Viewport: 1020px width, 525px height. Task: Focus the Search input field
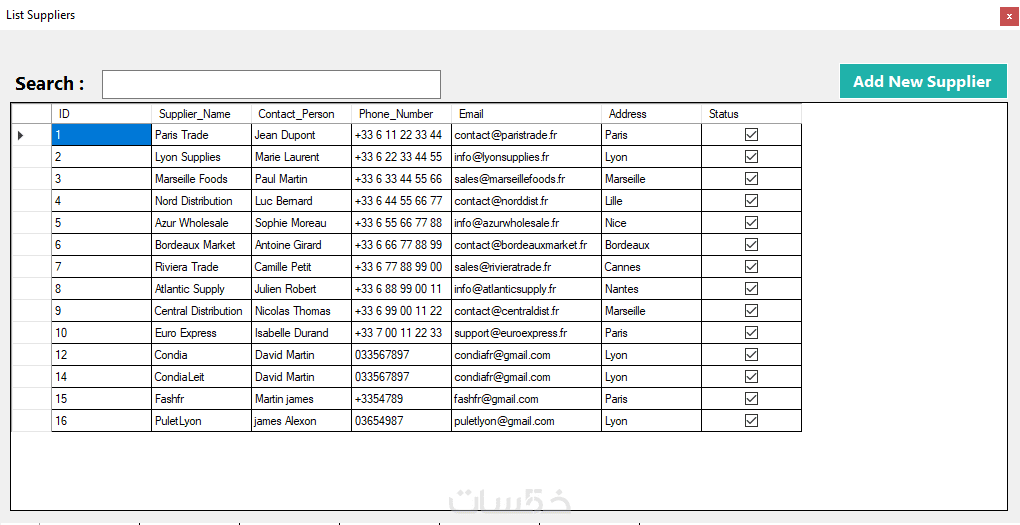coord(271,85)
